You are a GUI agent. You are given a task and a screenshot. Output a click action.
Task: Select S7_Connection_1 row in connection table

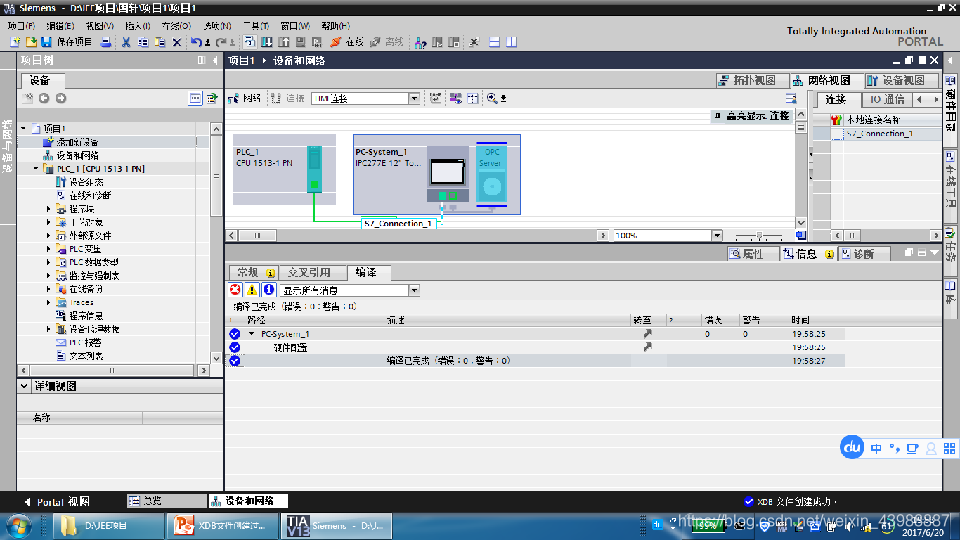pos(877,133)
